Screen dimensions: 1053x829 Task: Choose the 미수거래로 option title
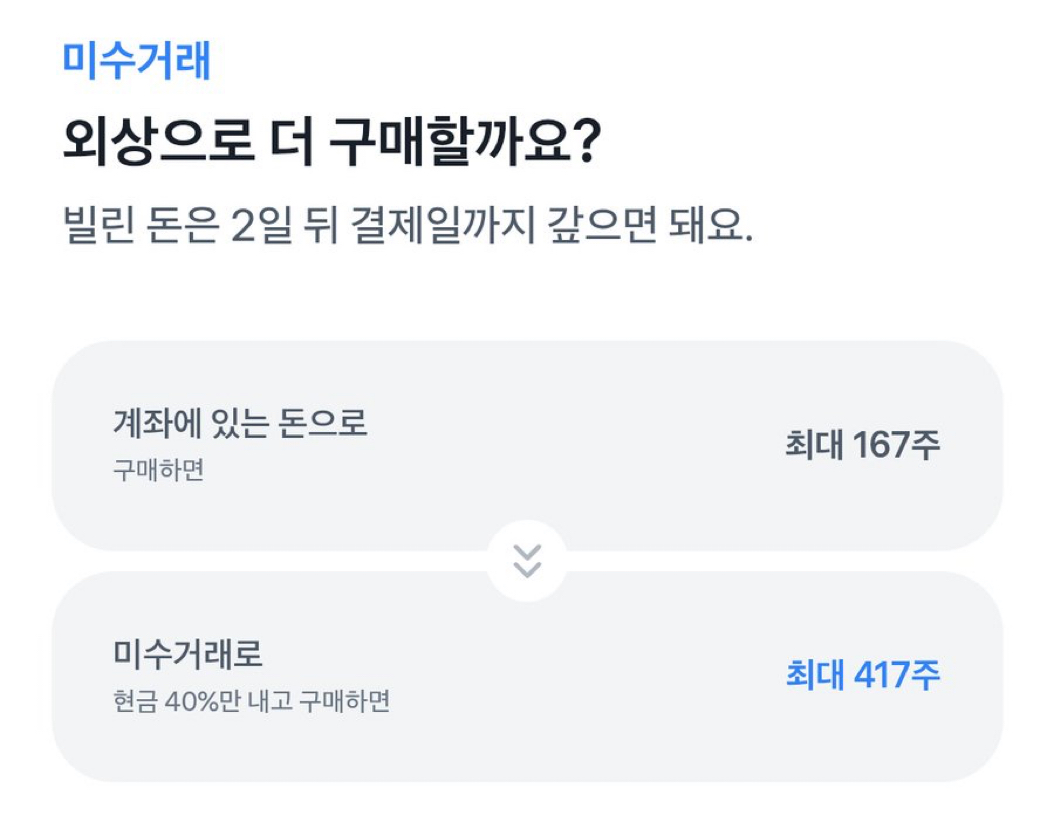(x=188, y=655)
